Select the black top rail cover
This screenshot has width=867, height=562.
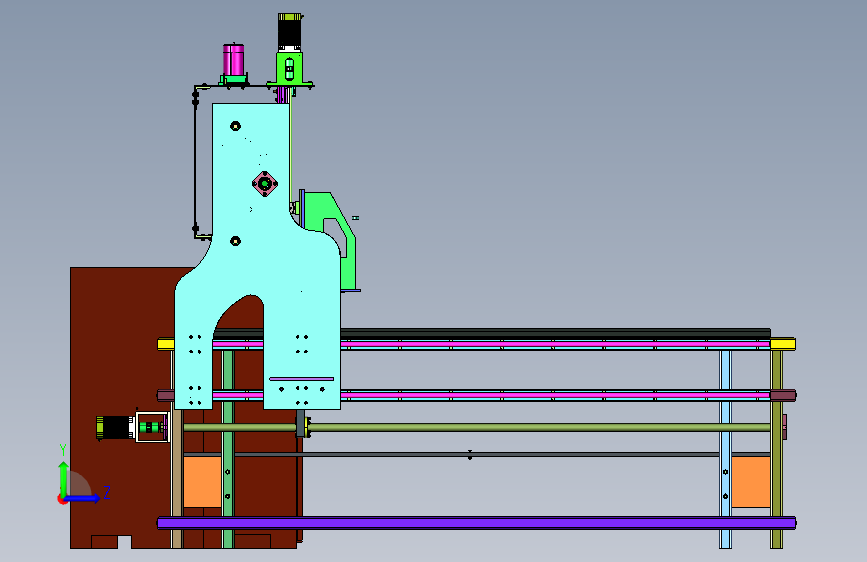point(553,332)
